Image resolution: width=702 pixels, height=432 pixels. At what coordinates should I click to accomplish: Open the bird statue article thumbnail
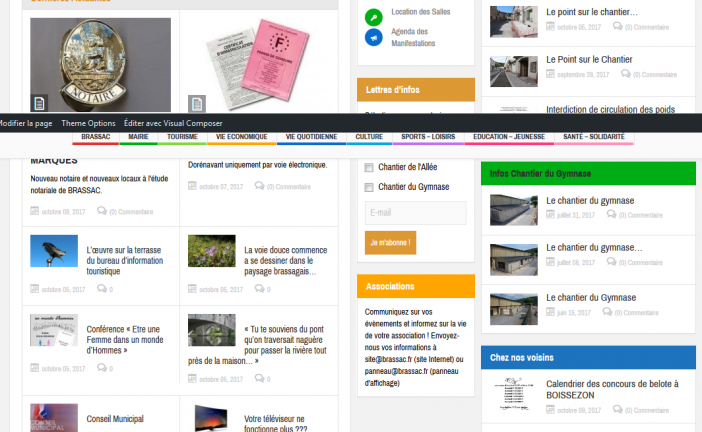pyautogui.click(x=54, y=251)
